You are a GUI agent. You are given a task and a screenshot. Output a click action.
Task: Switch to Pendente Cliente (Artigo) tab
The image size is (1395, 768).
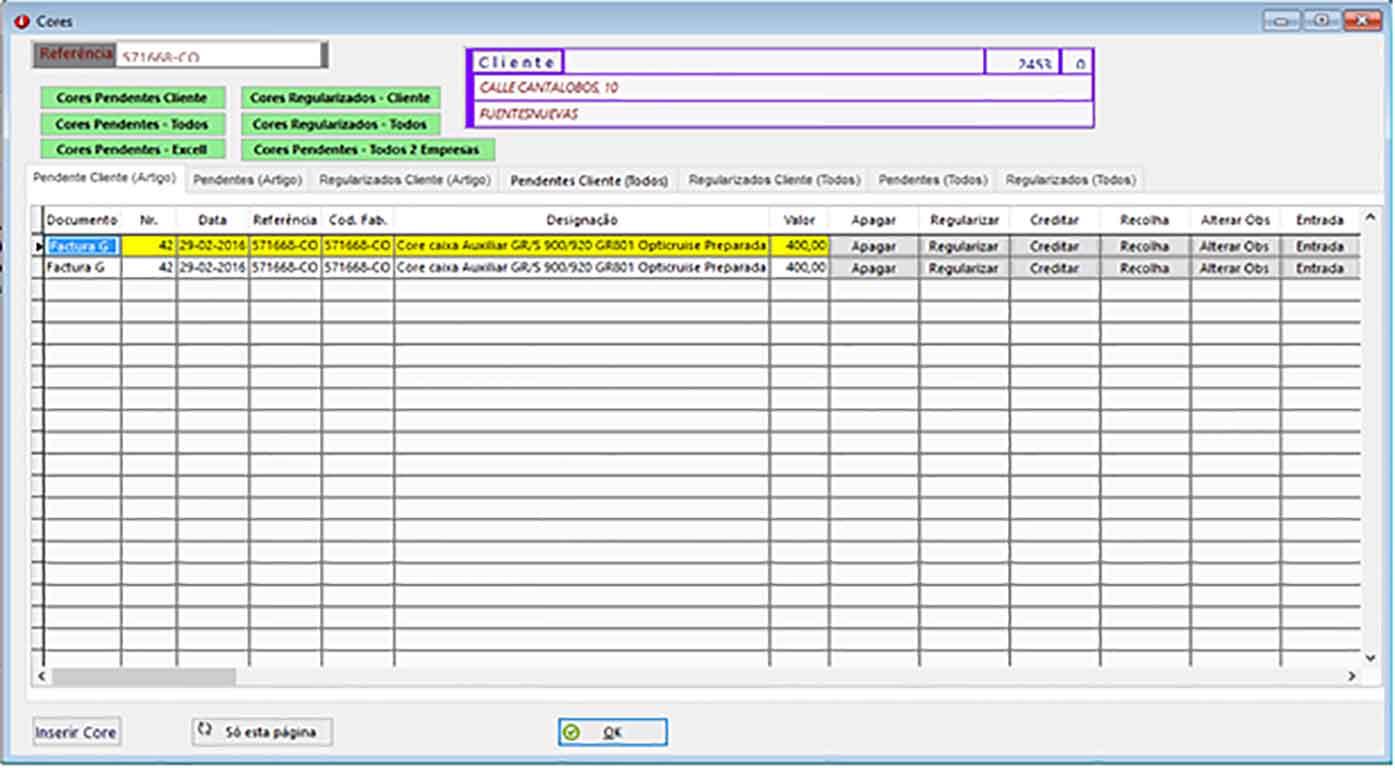(x=105, y=178)
